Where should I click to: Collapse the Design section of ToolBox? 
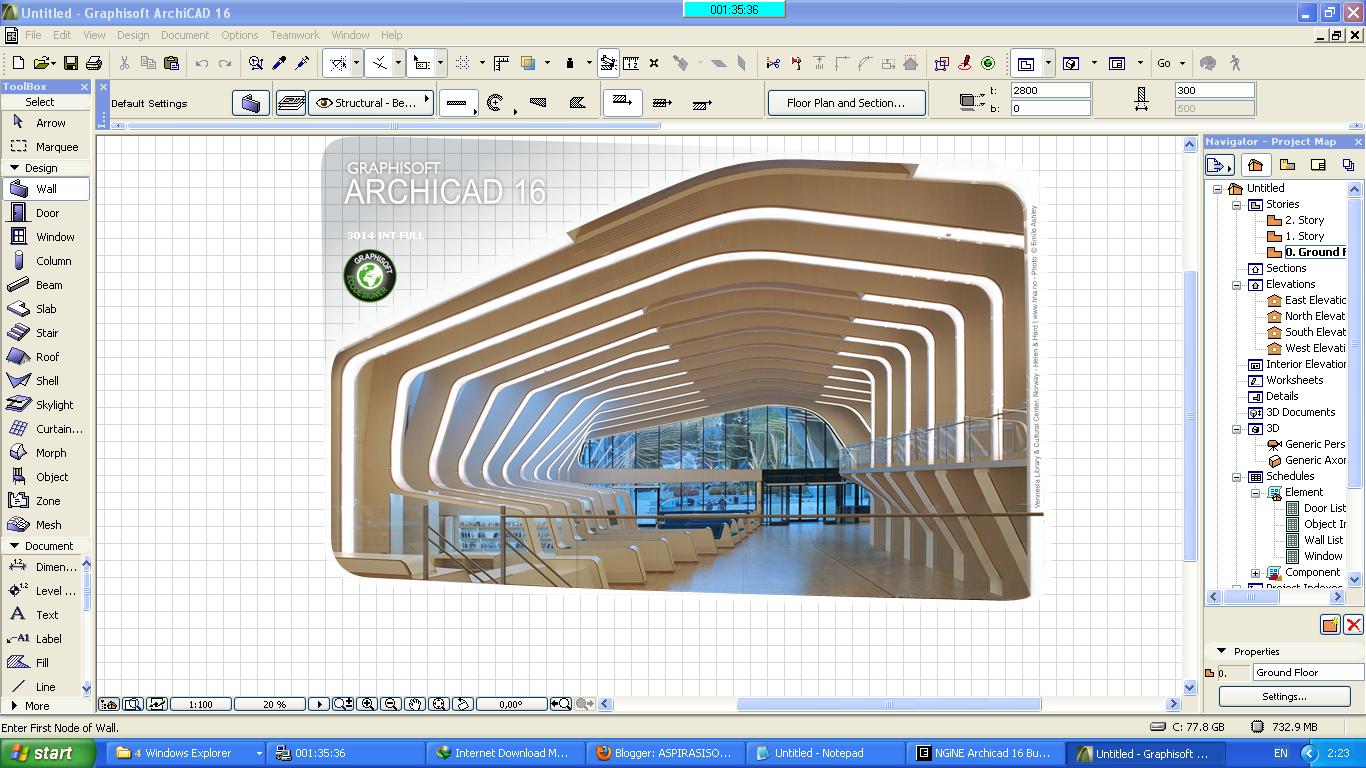click(x=14, y=168)
